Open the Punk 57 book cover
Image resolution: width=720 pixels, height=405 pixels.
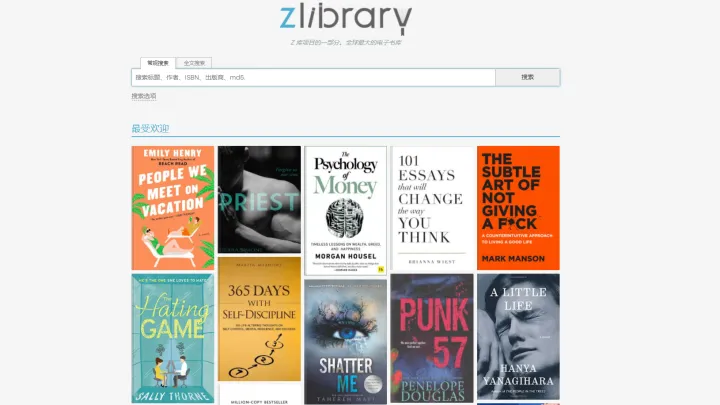pyautogui.click(x=432, y=339)
